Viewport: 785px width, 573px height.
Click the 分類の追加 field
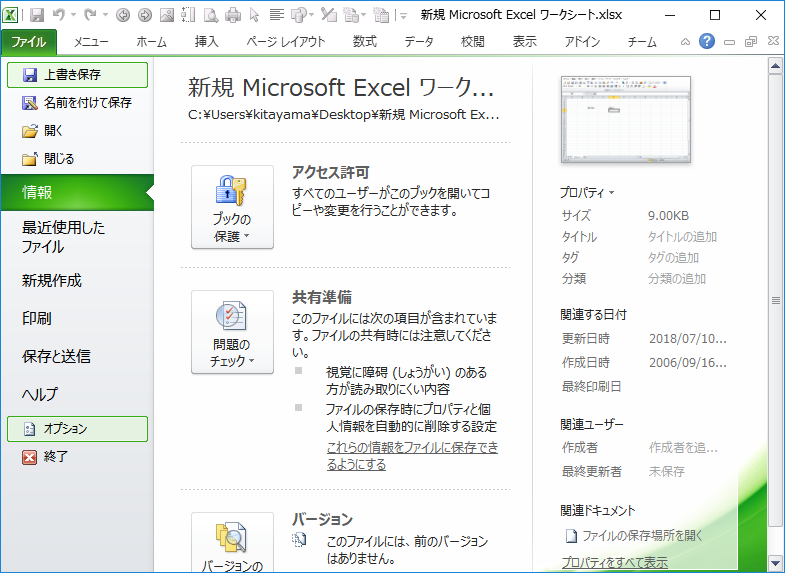pos(676,279)
